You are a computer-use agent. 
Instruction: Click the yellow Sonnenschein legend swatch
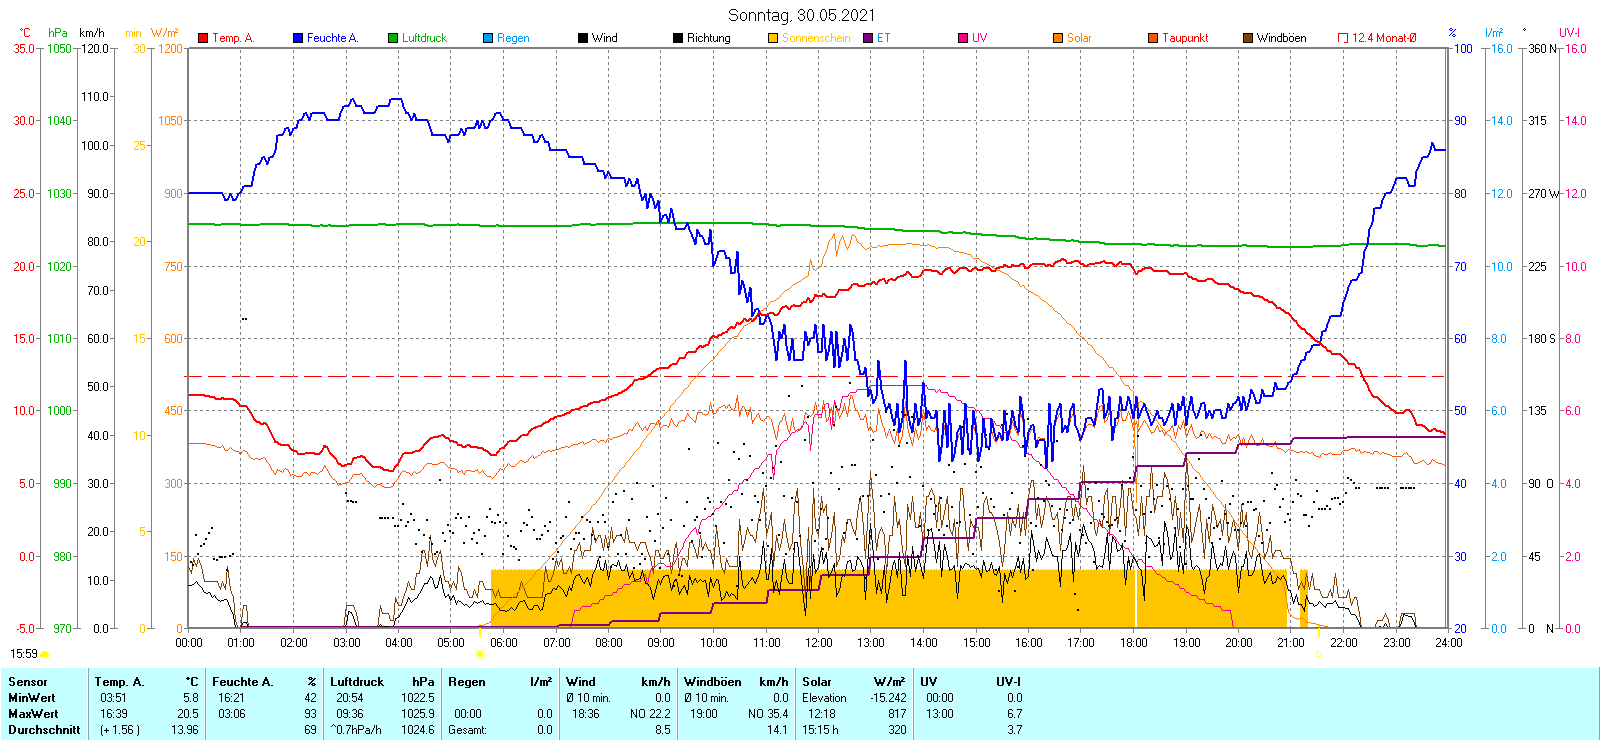point(773,38)
